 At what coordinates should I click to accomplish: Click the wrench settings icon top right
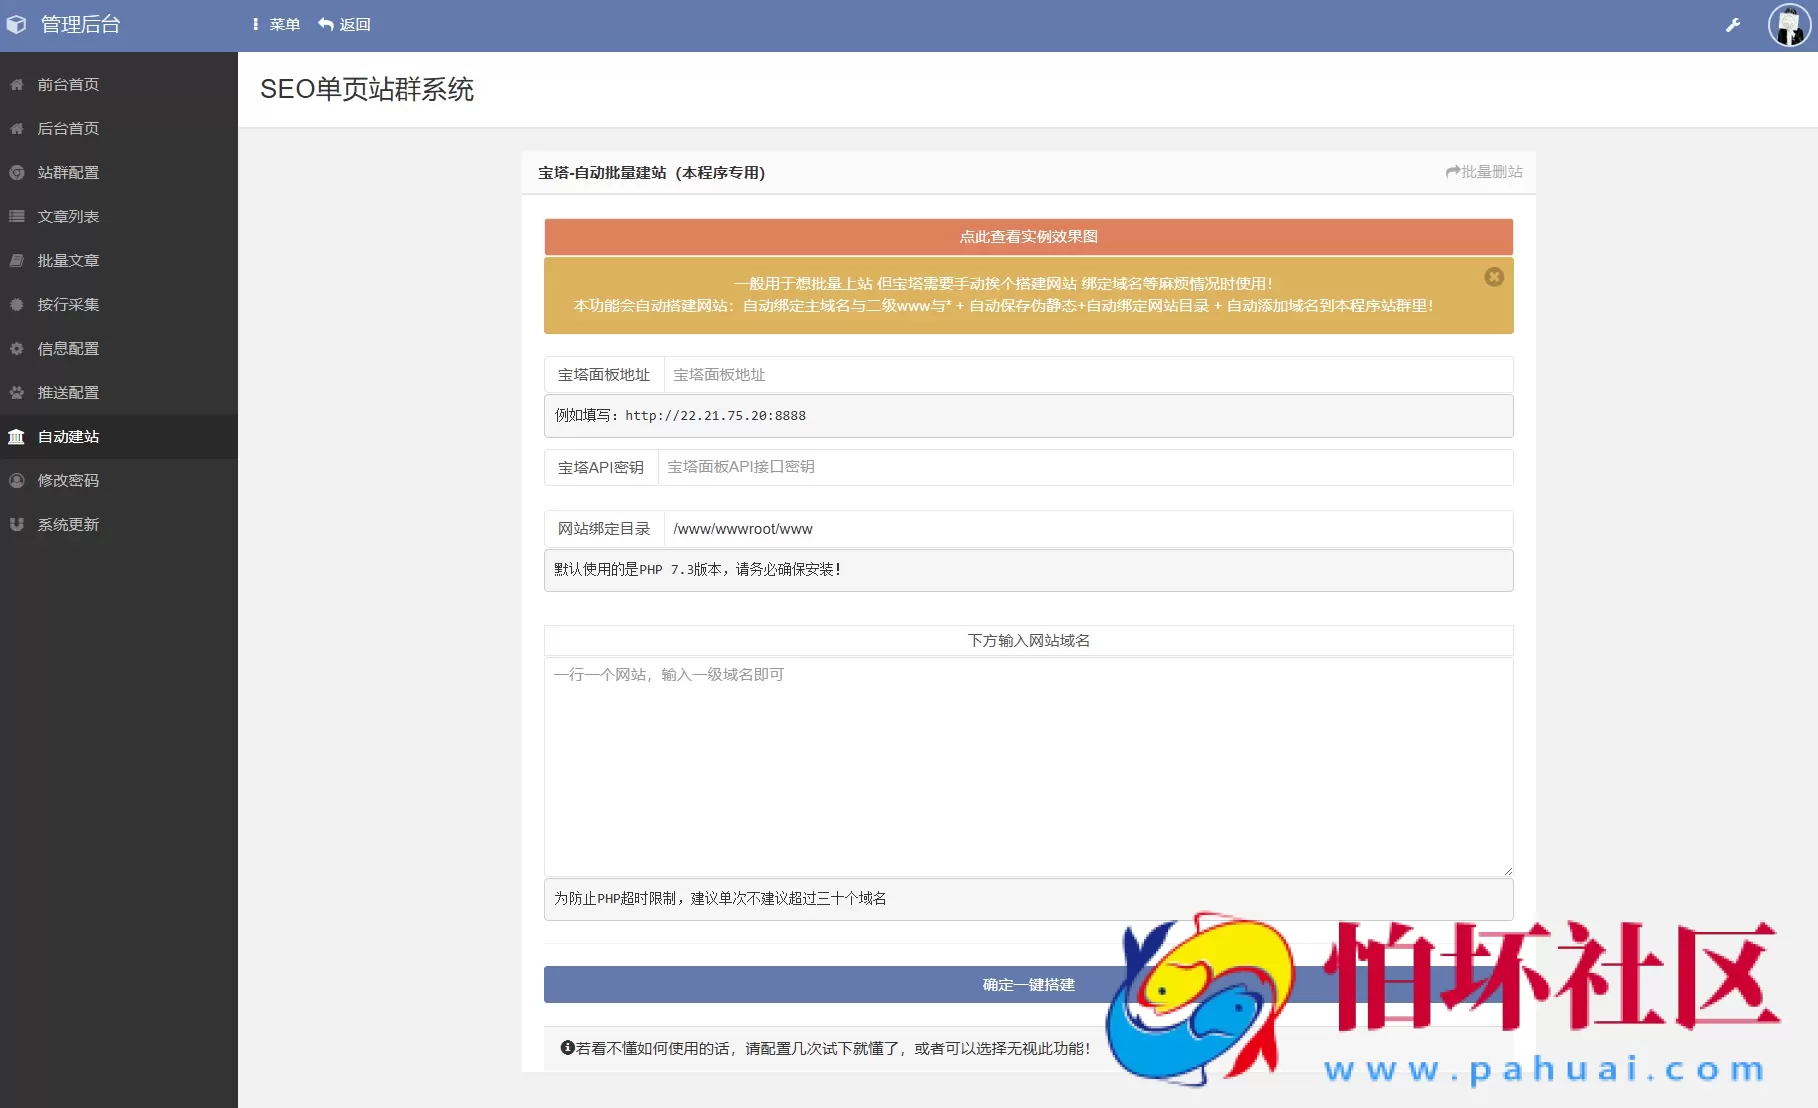(1733, 25)
